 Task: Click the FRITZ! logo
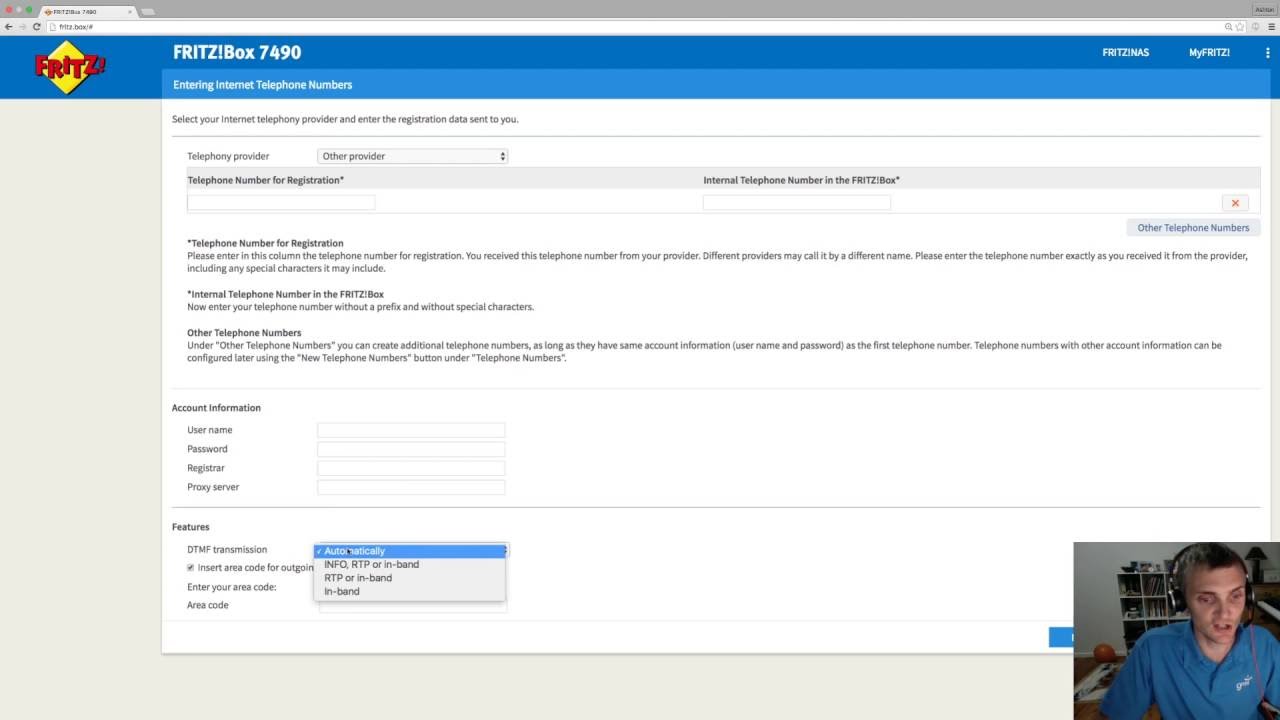(69, 67)
